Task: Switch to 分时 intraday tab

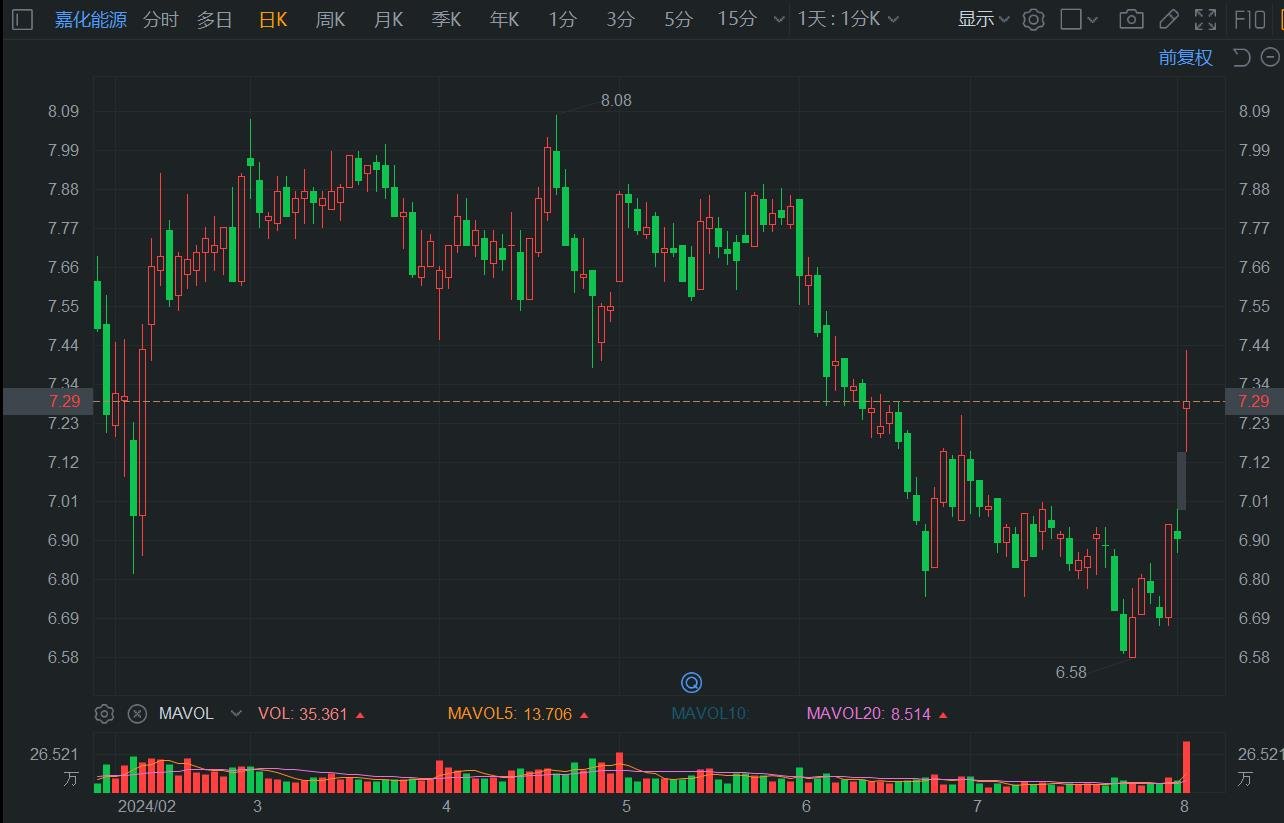Action: [160, 19]
